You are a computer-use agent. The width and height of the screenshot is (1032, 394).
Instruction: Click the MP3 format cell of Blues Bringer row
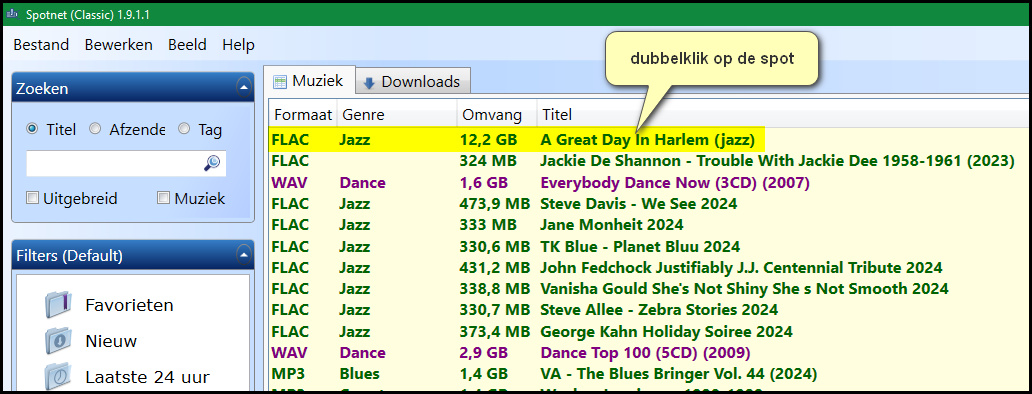[x=287, y=374]
